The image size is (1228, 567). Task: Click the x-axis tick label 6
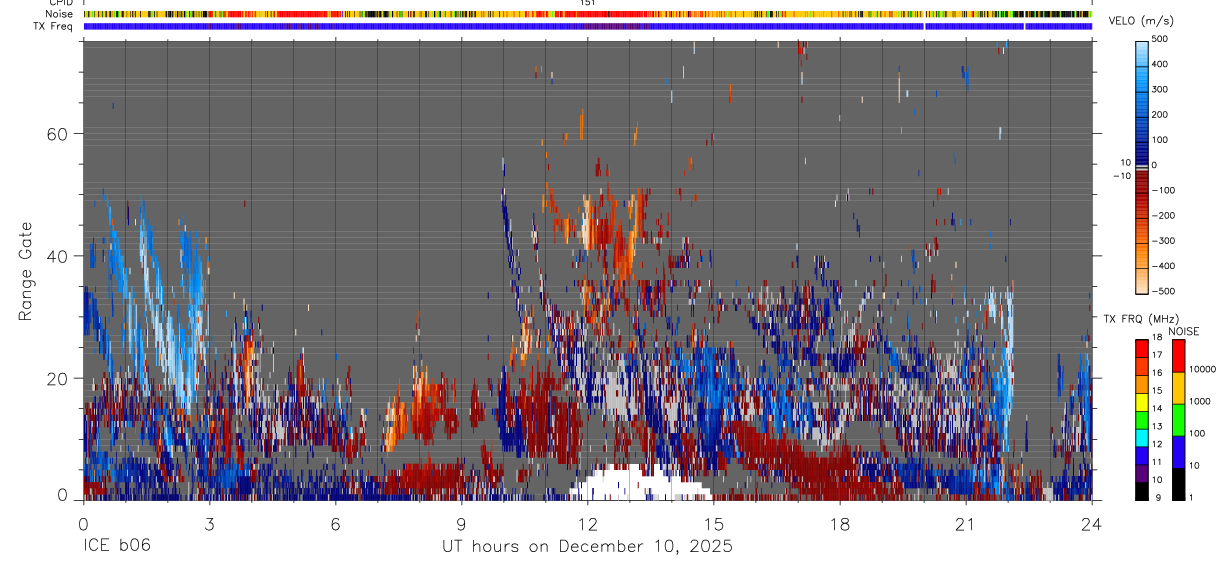point(336,523)
